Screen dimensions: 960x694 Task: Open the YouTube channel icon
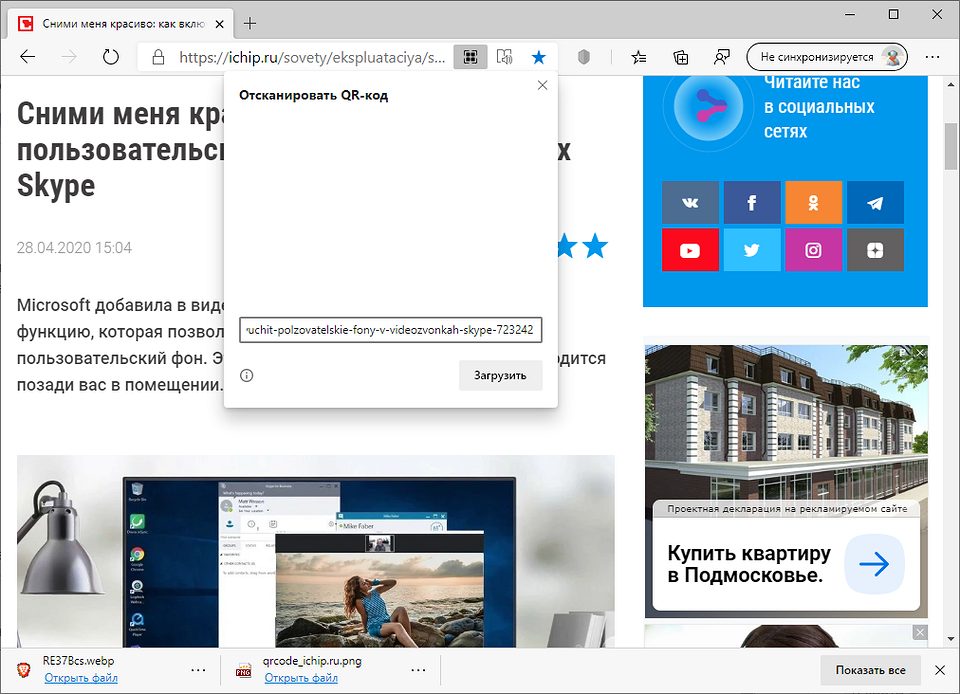point(690,250)
